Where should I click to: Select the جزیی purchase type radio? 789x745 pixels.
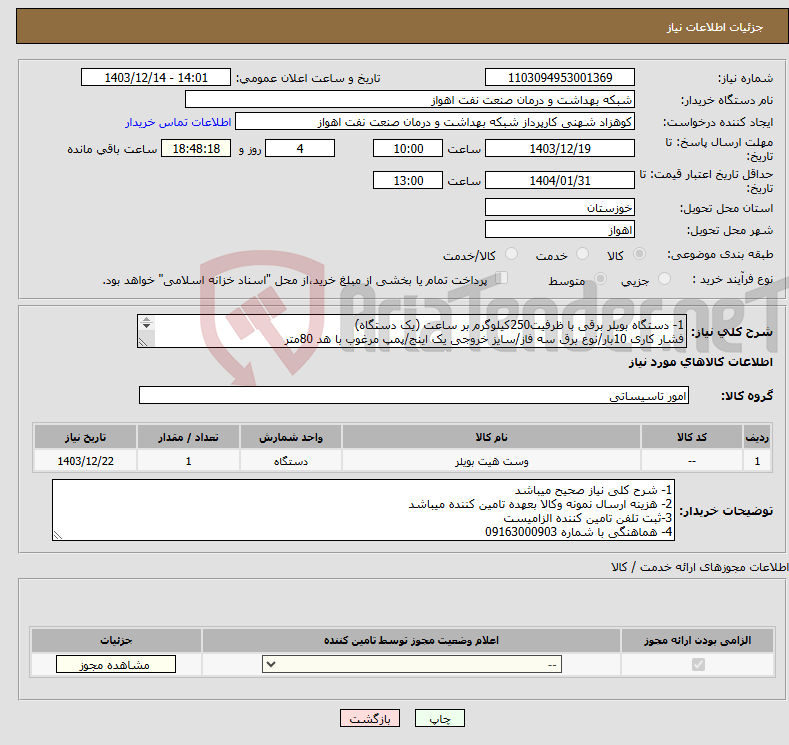[x=665, y=279]
